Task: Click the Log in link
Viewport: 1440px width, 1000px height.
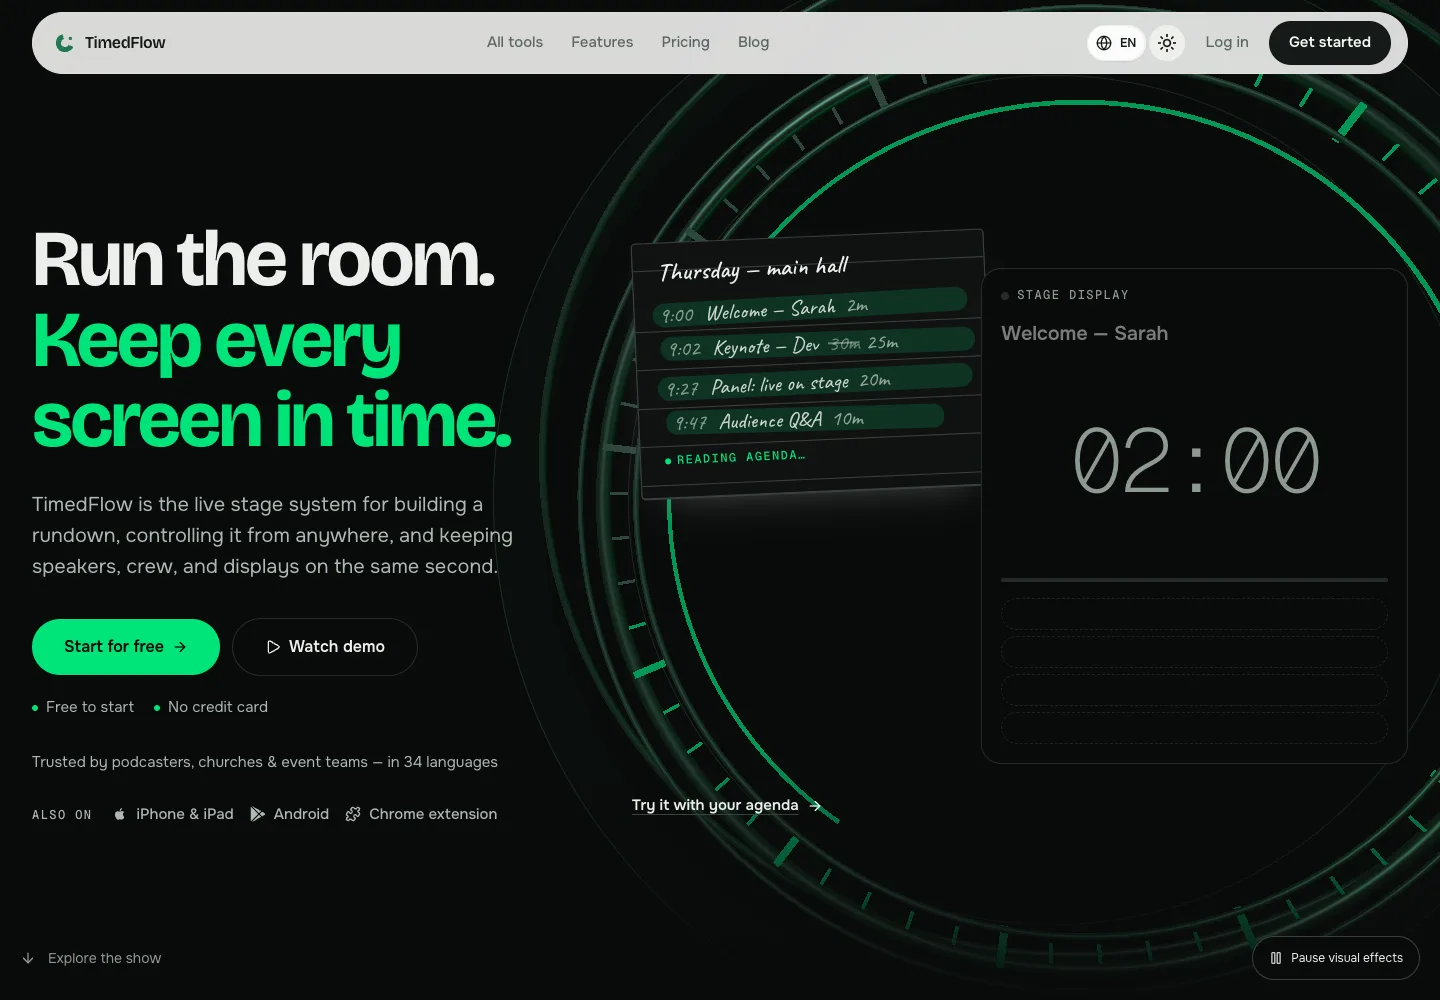Action: click(1227, 42)
